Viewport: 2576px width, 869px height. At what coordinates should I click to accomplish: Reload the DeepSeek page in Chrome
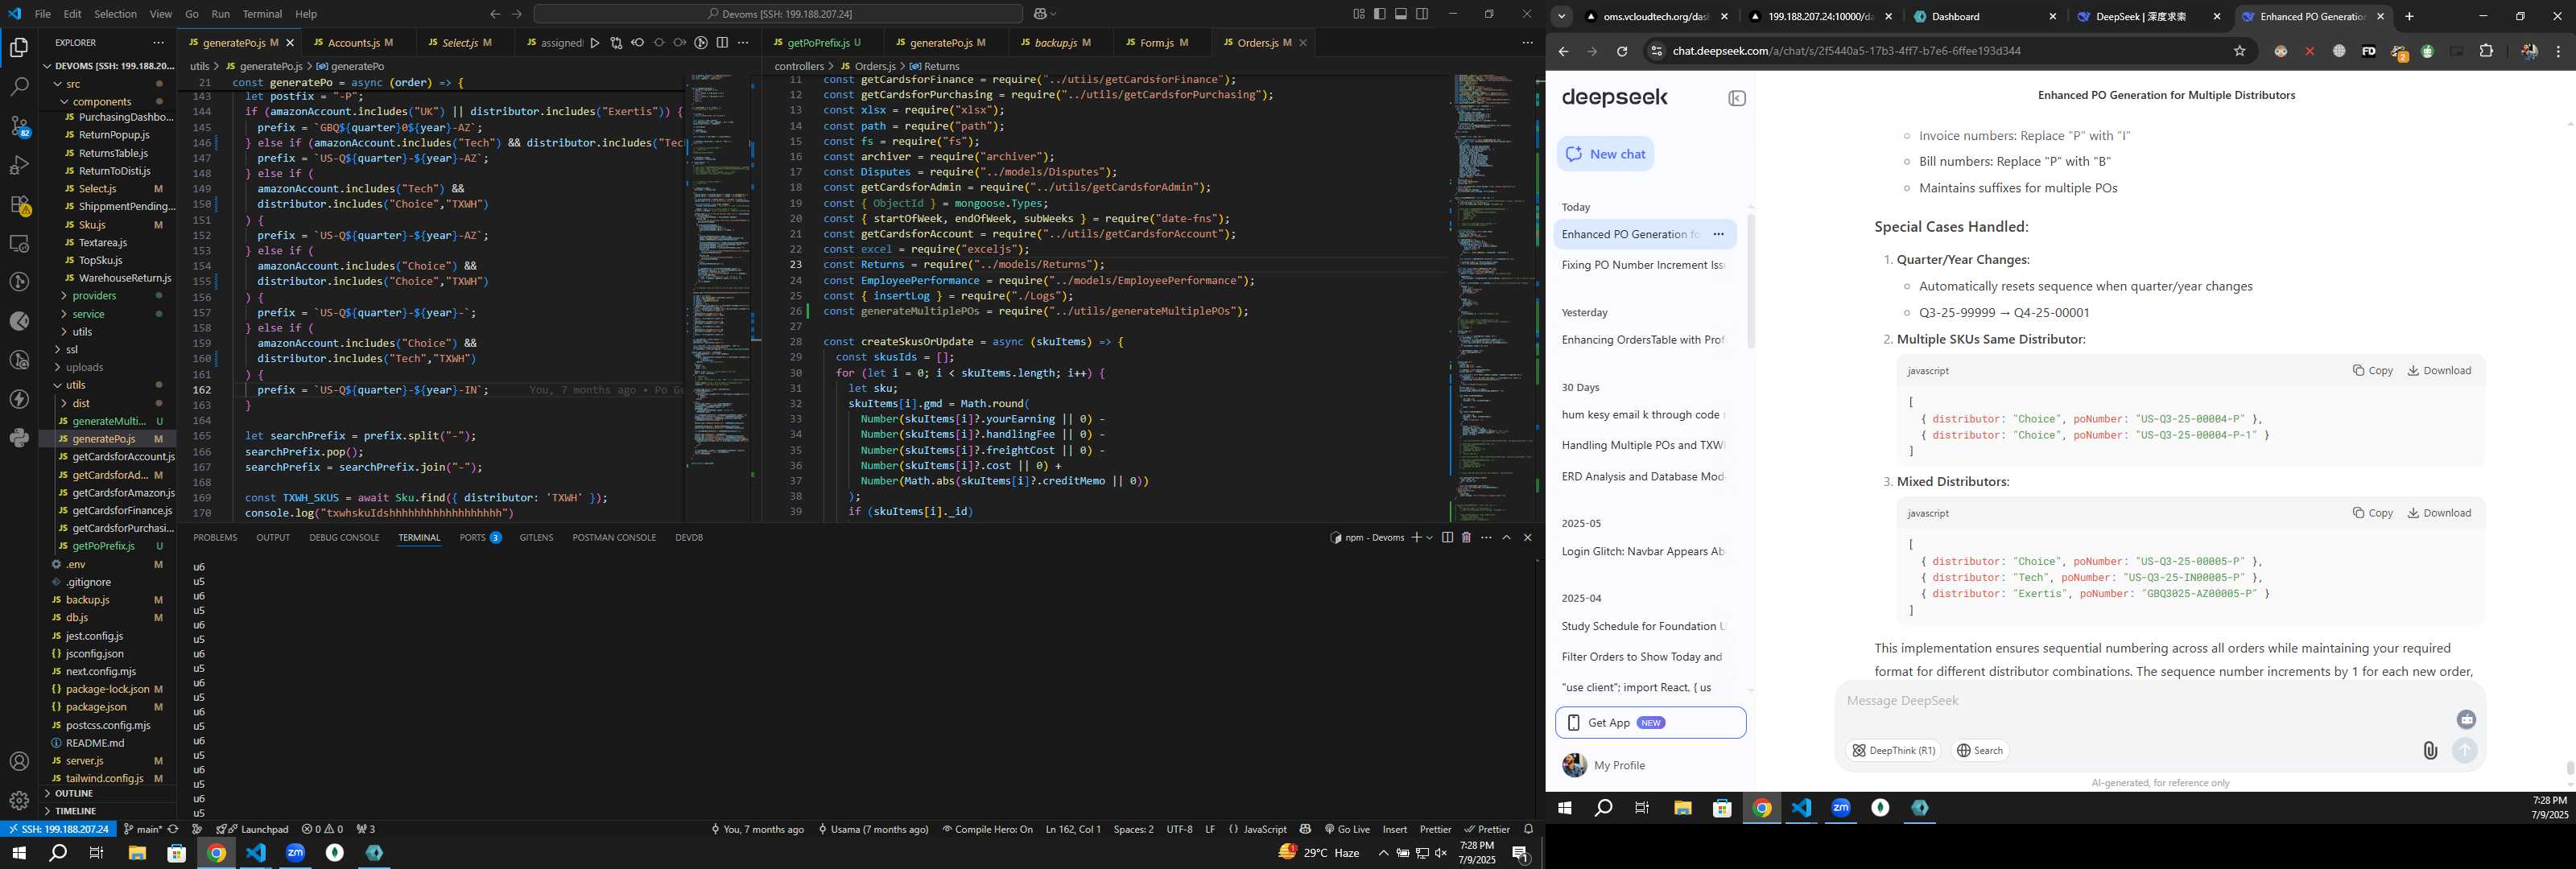tap(1622, 51)
